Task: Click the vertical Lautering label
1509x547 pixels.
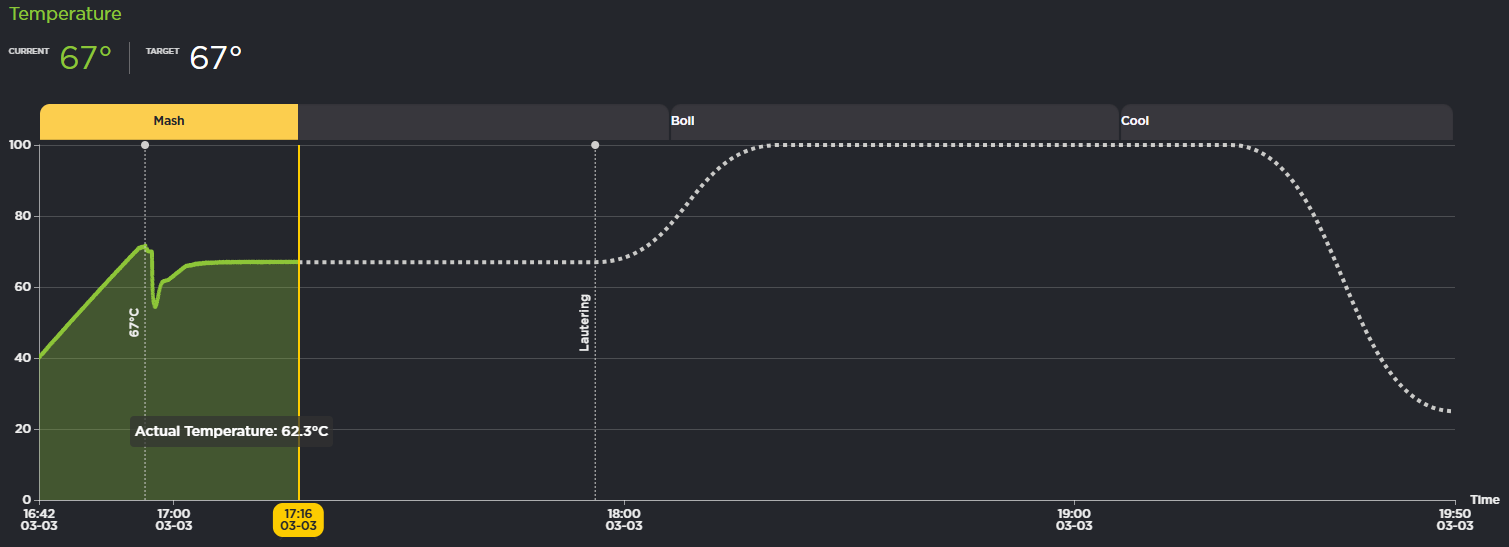Action: pos(585,323)
